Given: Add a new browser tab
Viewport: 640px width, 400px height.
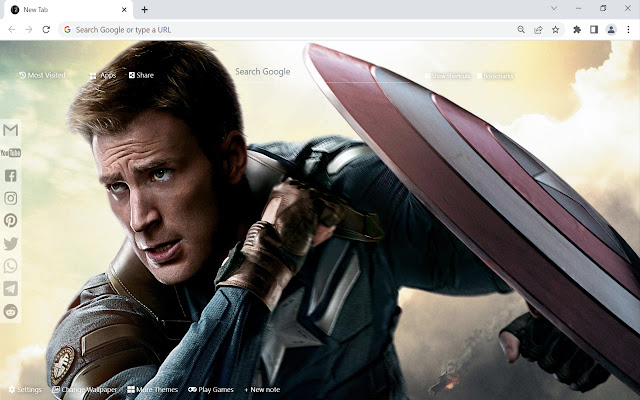Looking at the screenshot, I should tap(144, 9).
